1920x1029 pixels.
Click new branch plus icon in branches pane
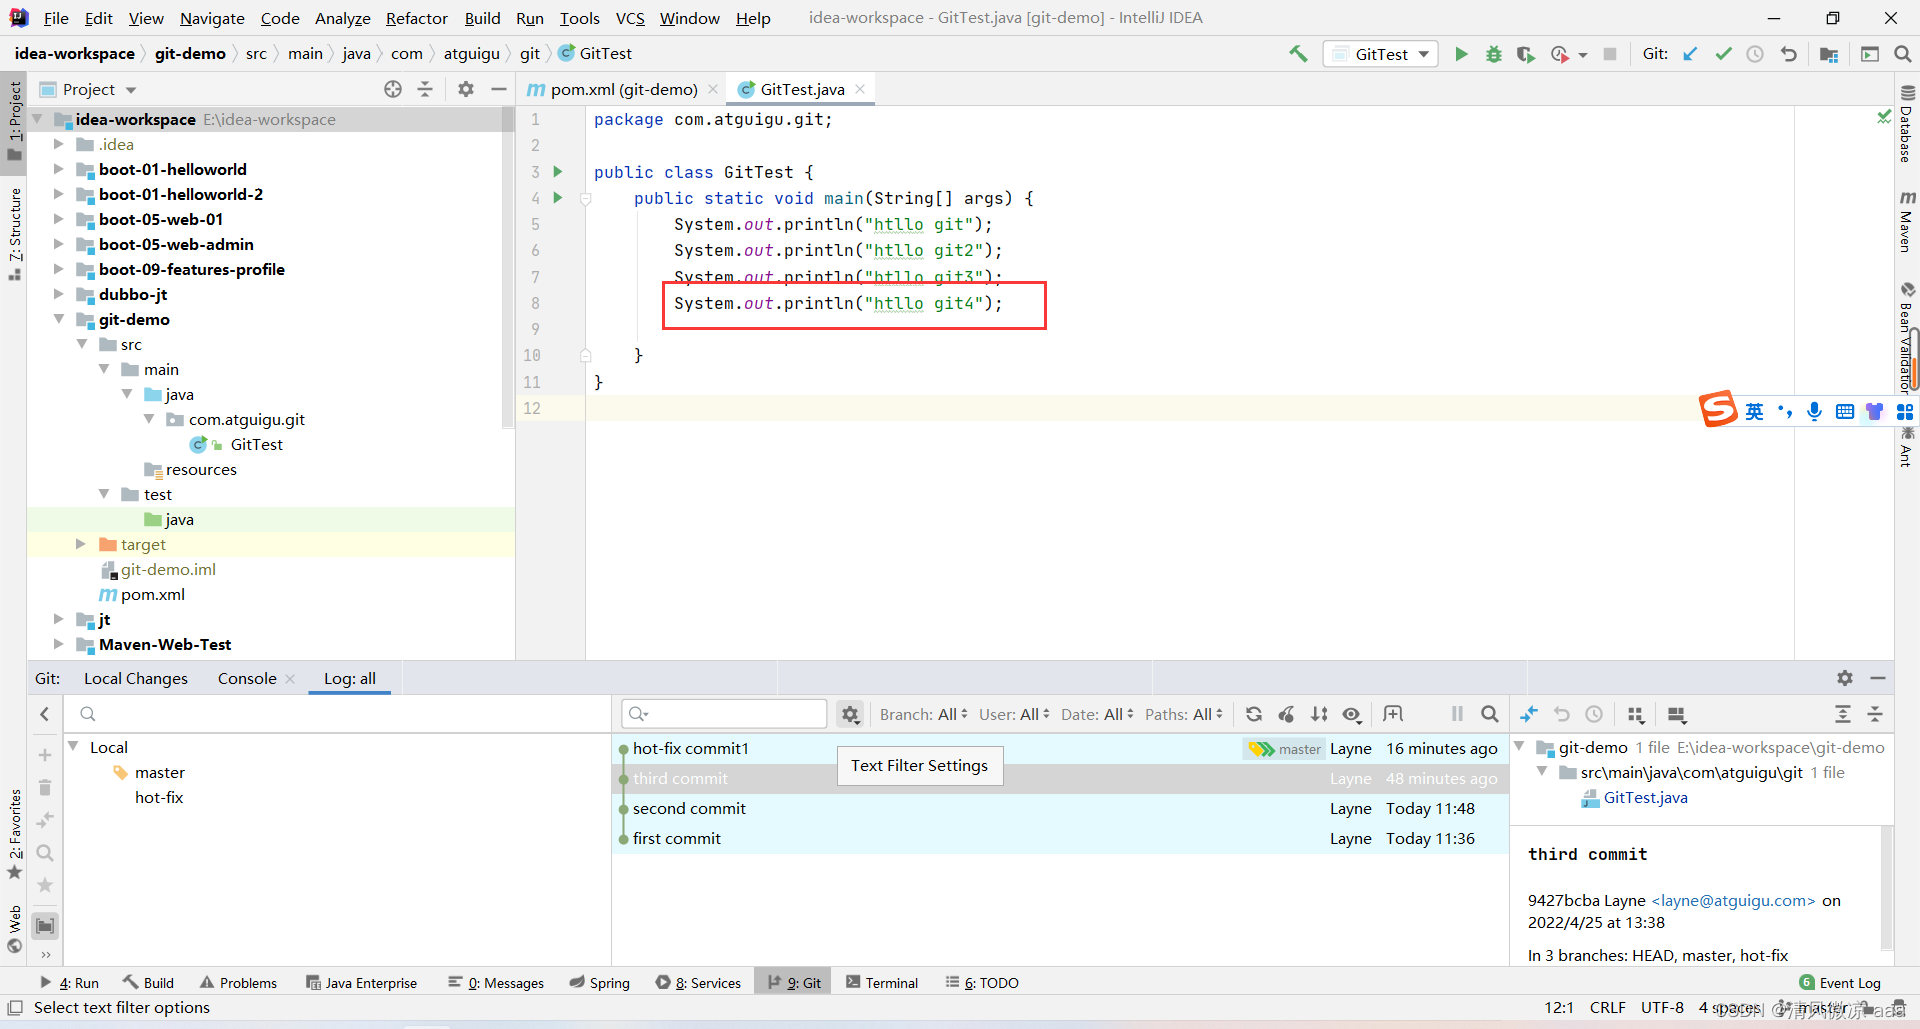(45, 755)
